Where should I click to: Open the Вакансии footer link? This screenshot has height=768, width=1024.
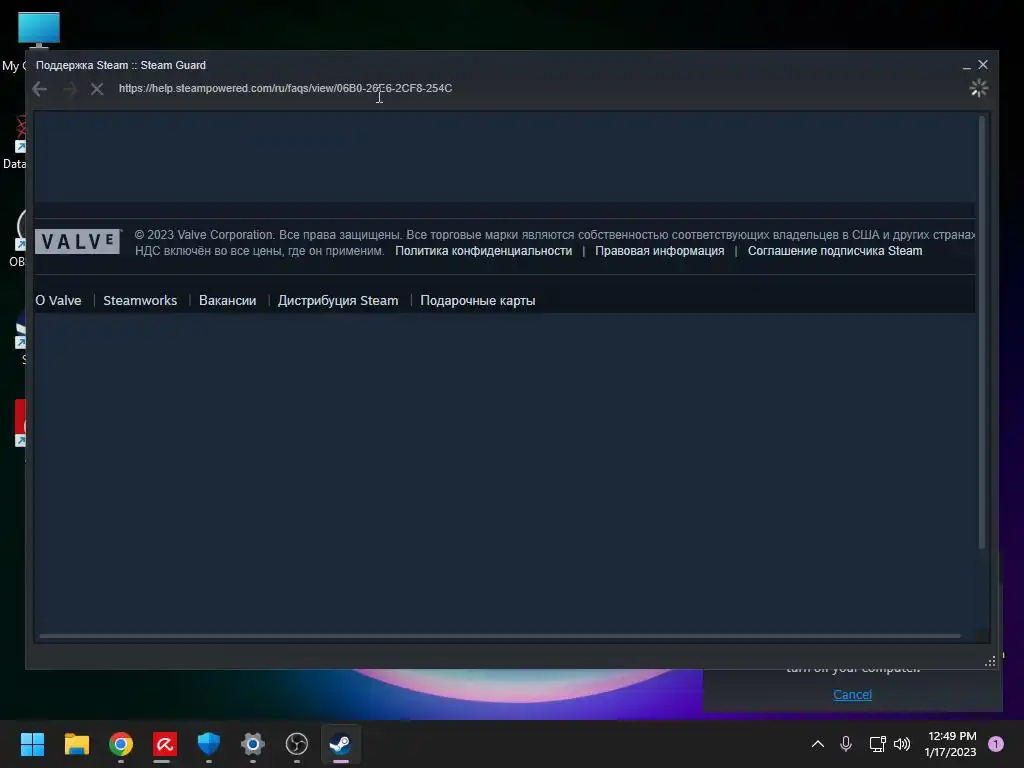pos(227,300)
